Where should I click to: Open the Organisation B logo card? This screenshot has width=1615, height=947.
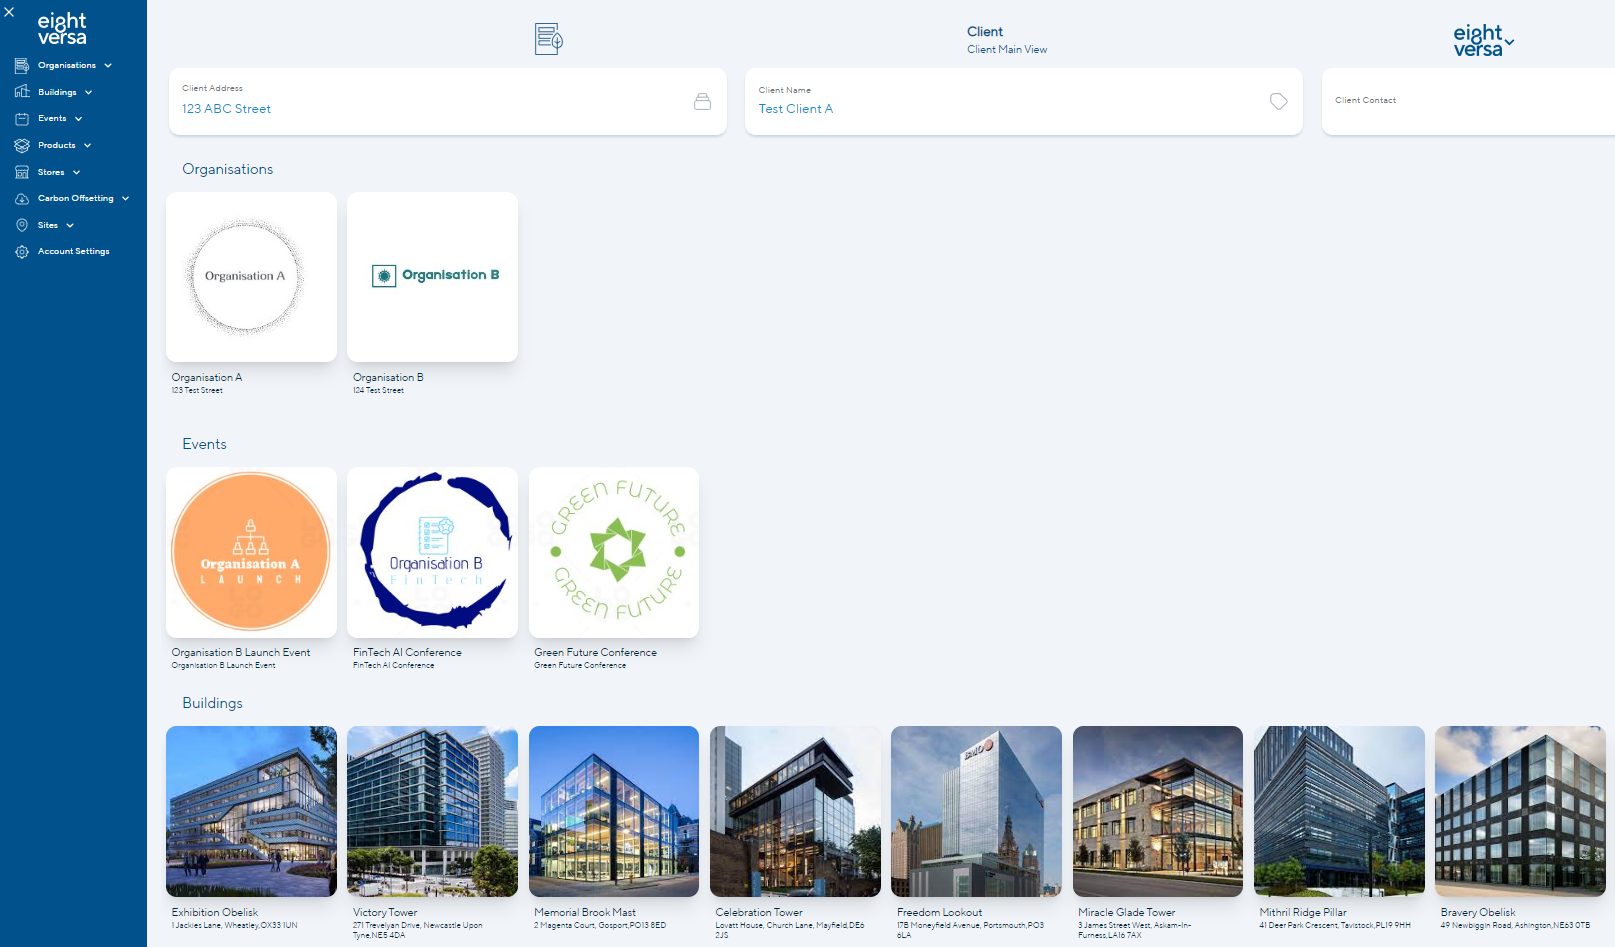tap(432, 277)
